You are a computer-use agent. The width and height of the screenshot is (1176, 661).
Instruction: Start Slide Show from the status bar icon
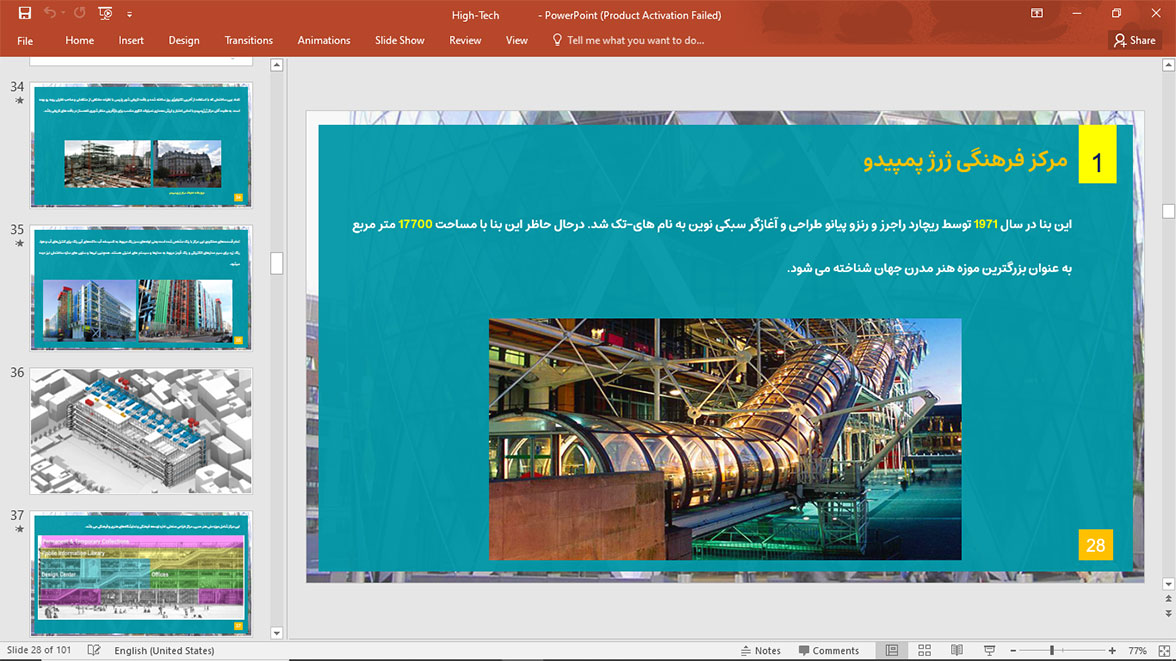click(x=989, y=650)
